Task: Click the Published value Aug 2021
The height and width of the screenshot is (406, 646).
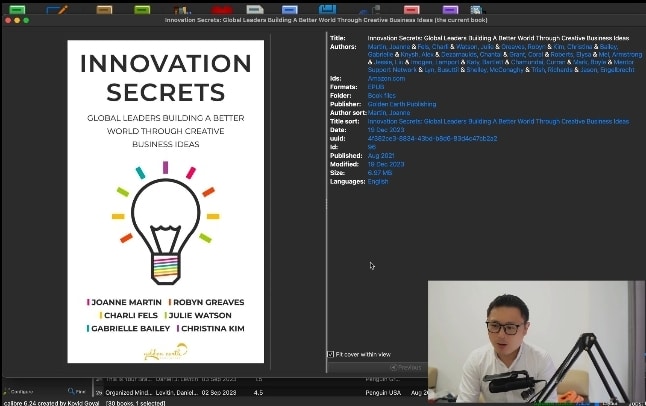Action: pyautogui.click(x=381, y=156)
